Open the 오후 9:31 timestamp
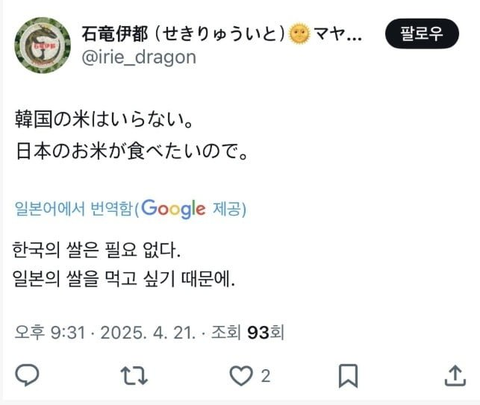This screenshot has width=480, height=405. (x=50, y=332)
